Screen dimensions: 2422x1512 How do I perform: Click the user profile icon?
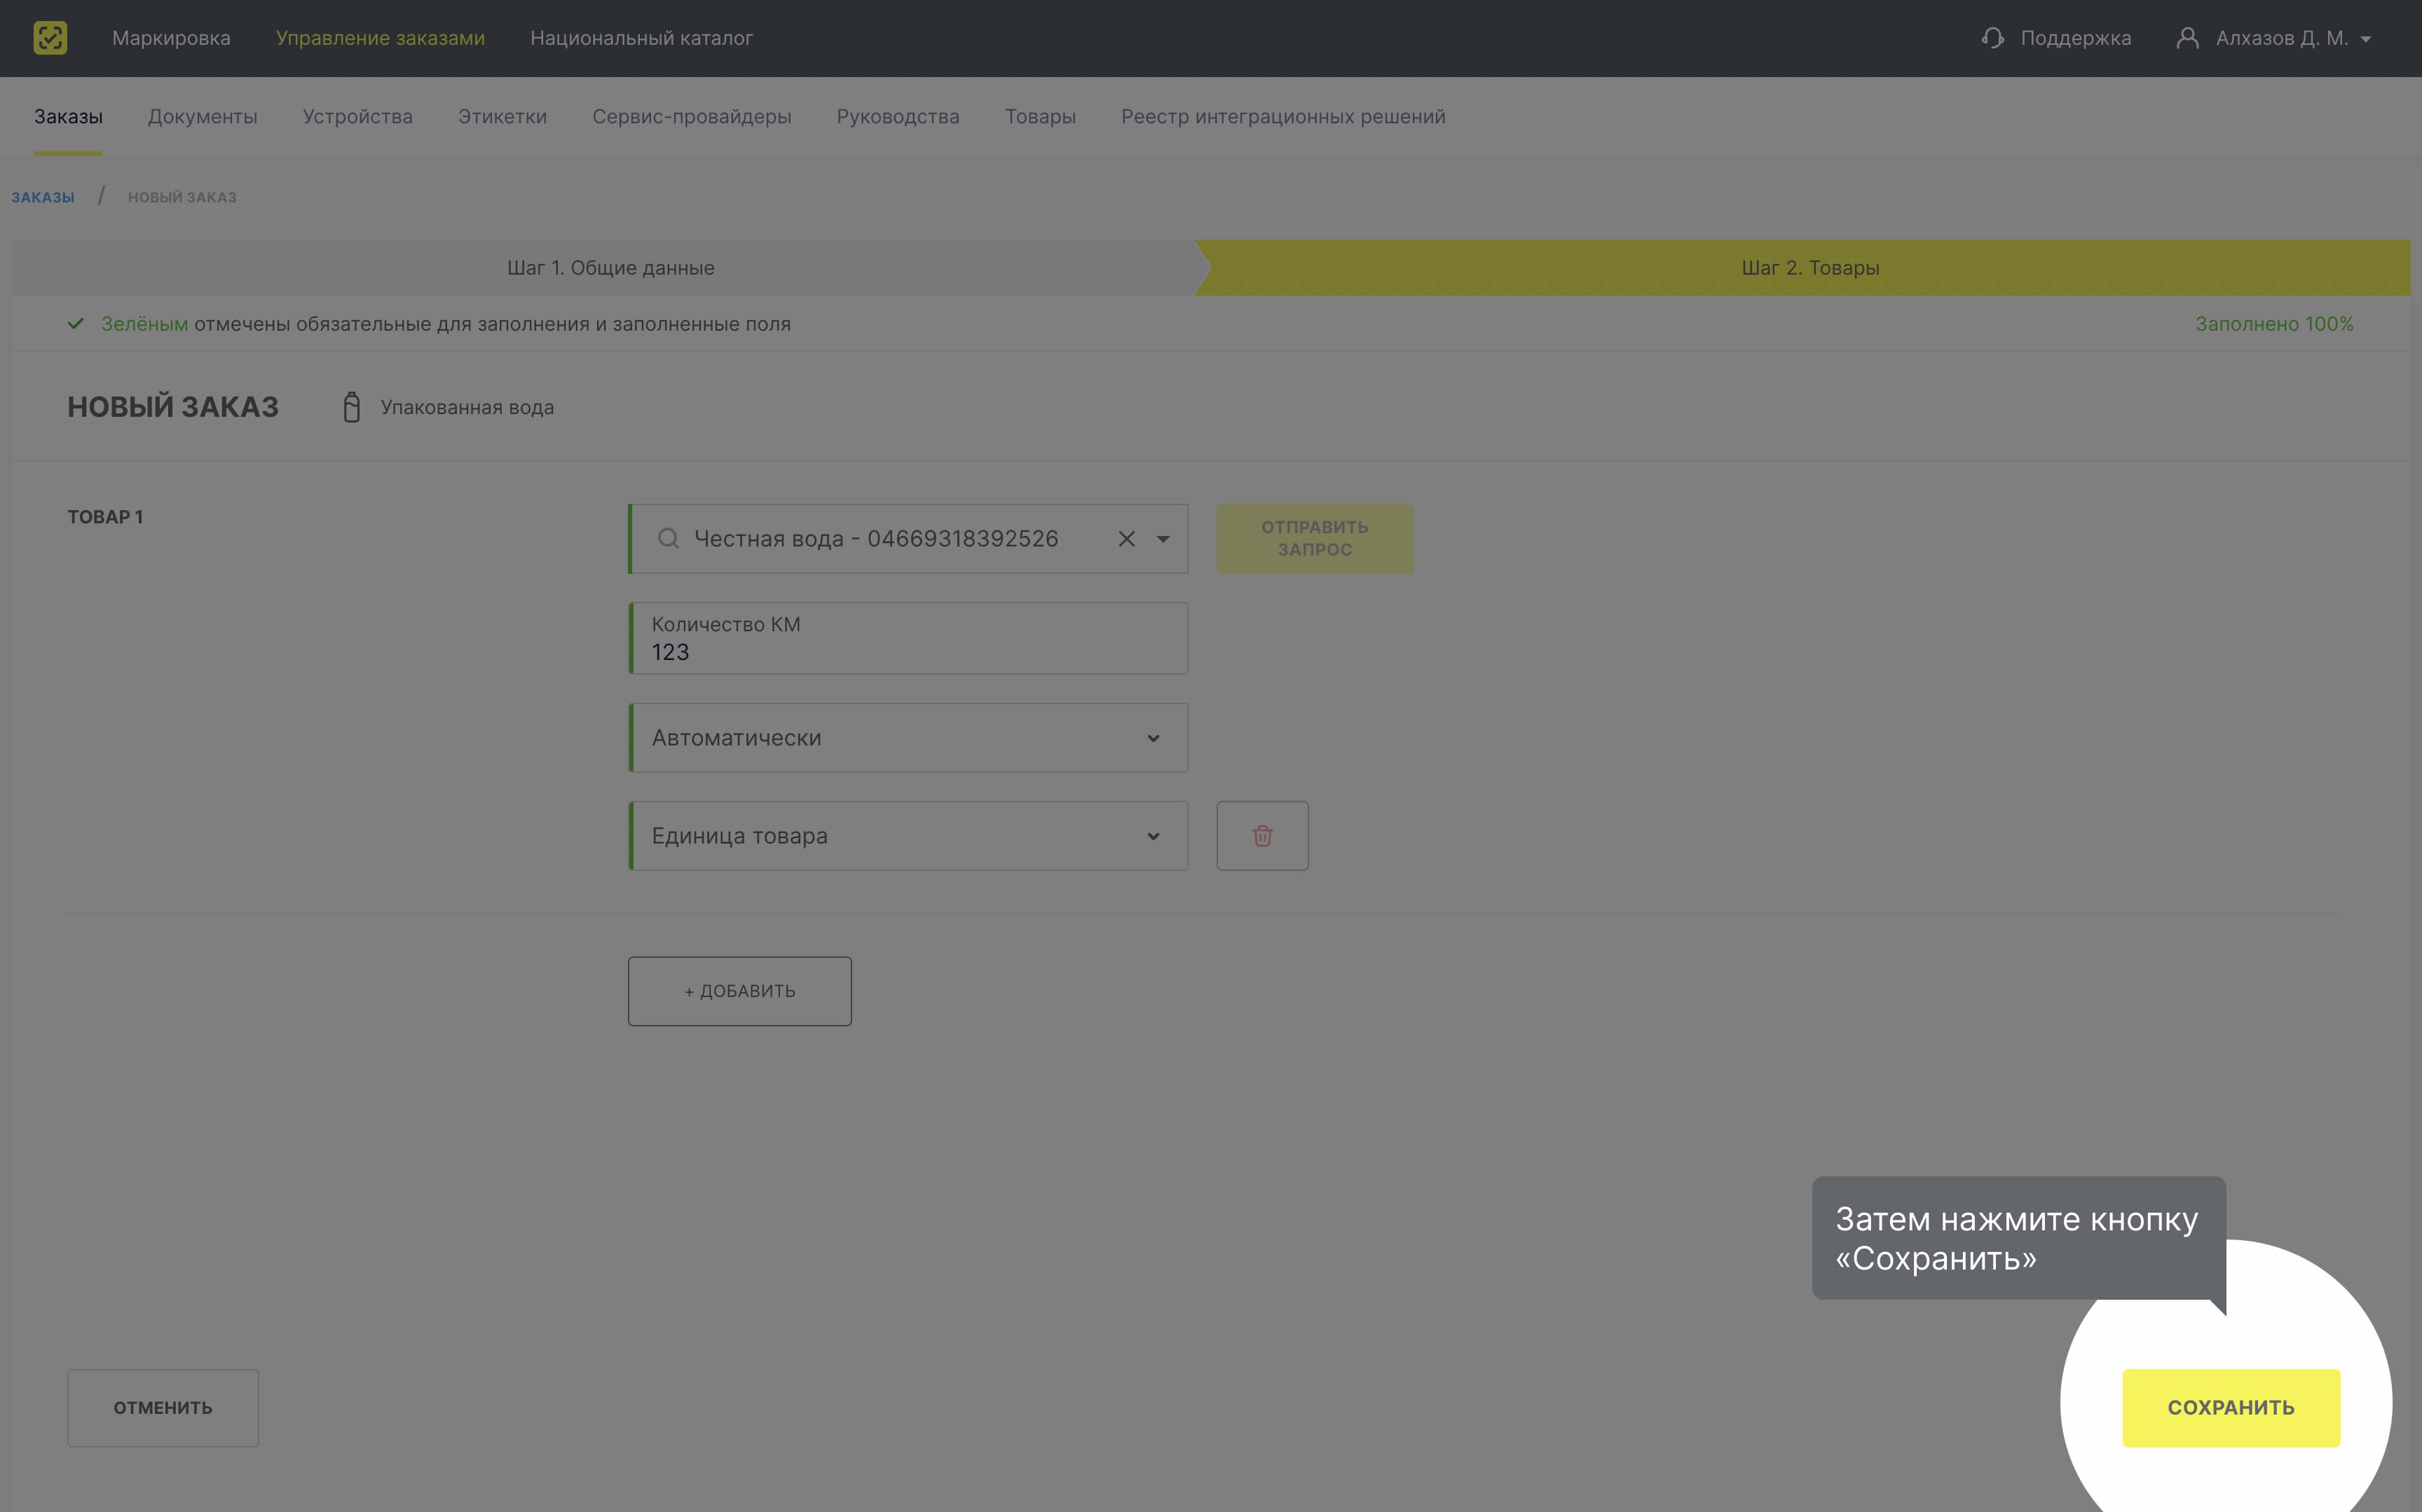(2187, 38)
